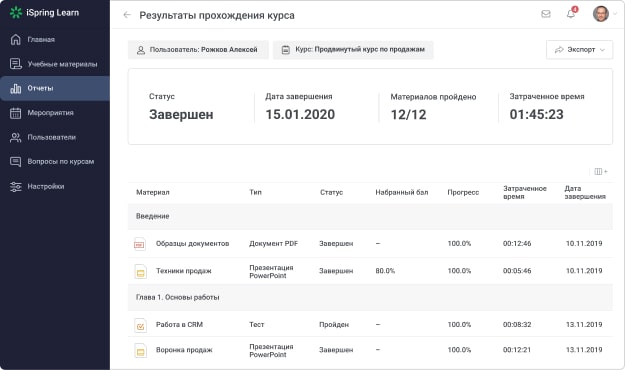Select Вопросы по курсам in the sidebar

tap(55, 161)
